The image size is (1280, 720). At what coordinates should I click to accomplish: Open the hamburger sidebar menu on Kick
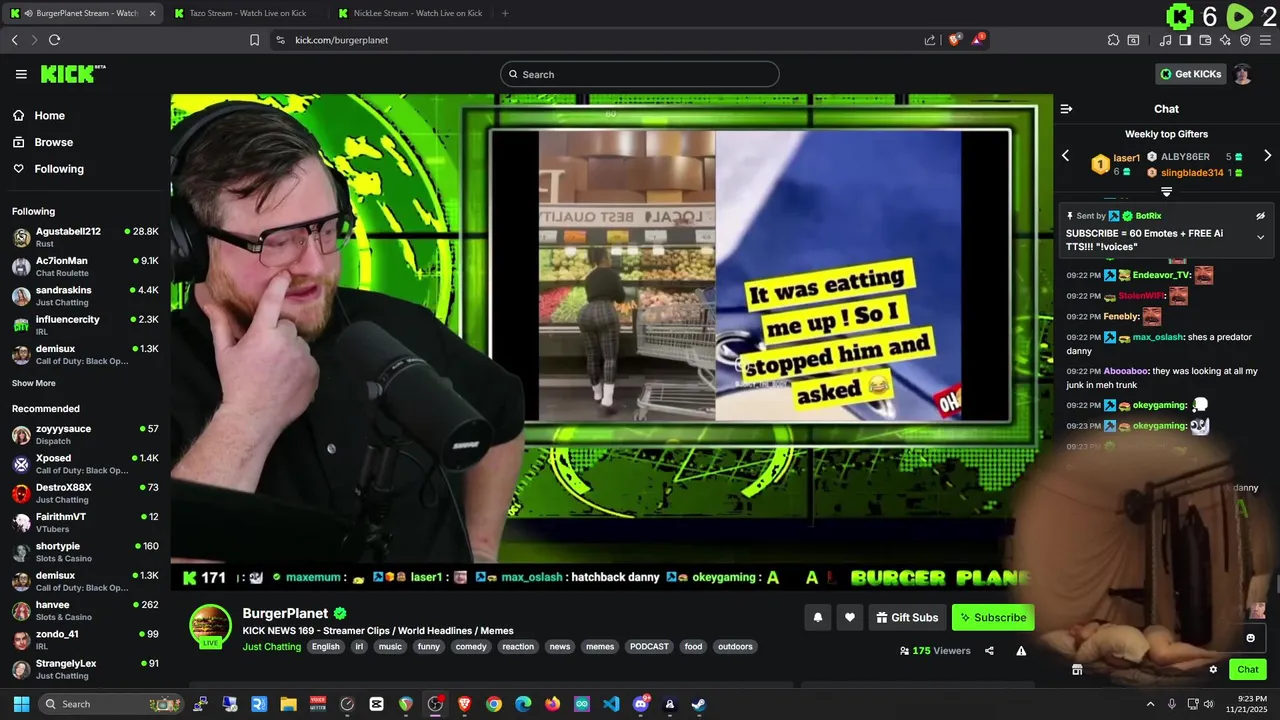21,74
